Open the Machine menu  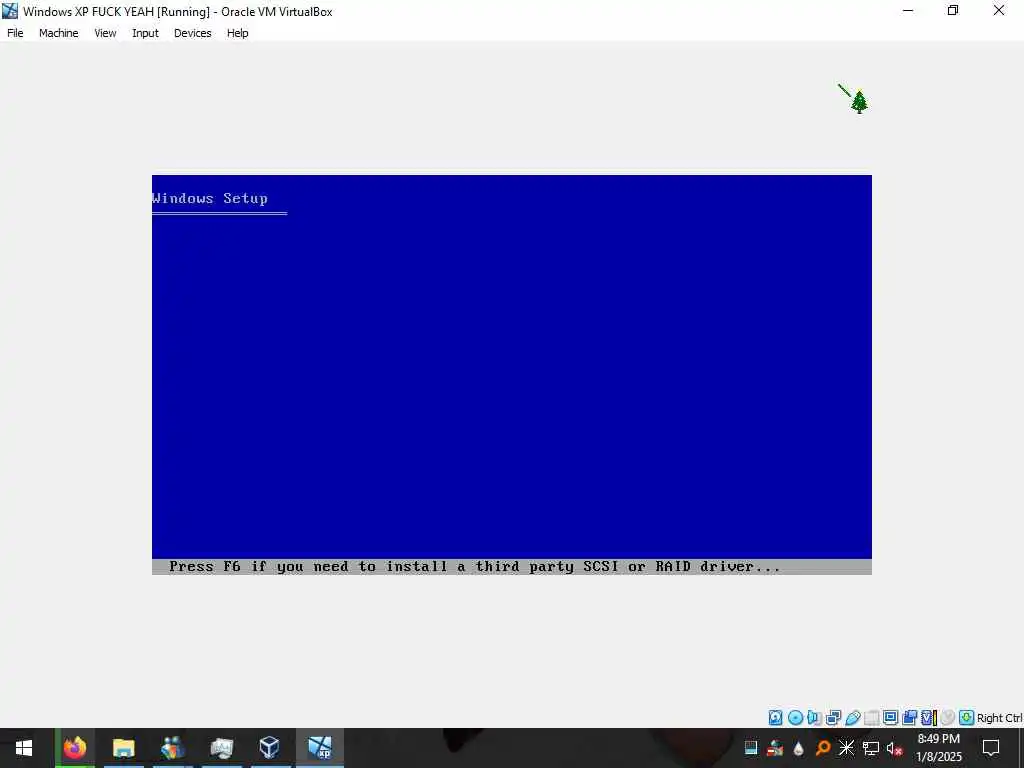(59, 33)
